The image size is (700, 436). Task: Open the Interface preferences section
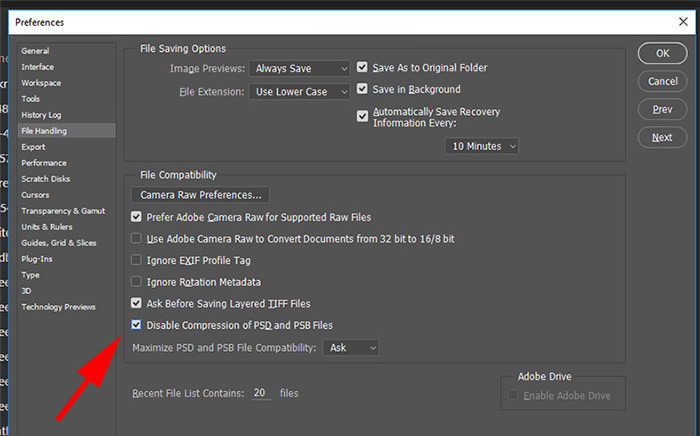pyautogui.click(x=38, y=67)
